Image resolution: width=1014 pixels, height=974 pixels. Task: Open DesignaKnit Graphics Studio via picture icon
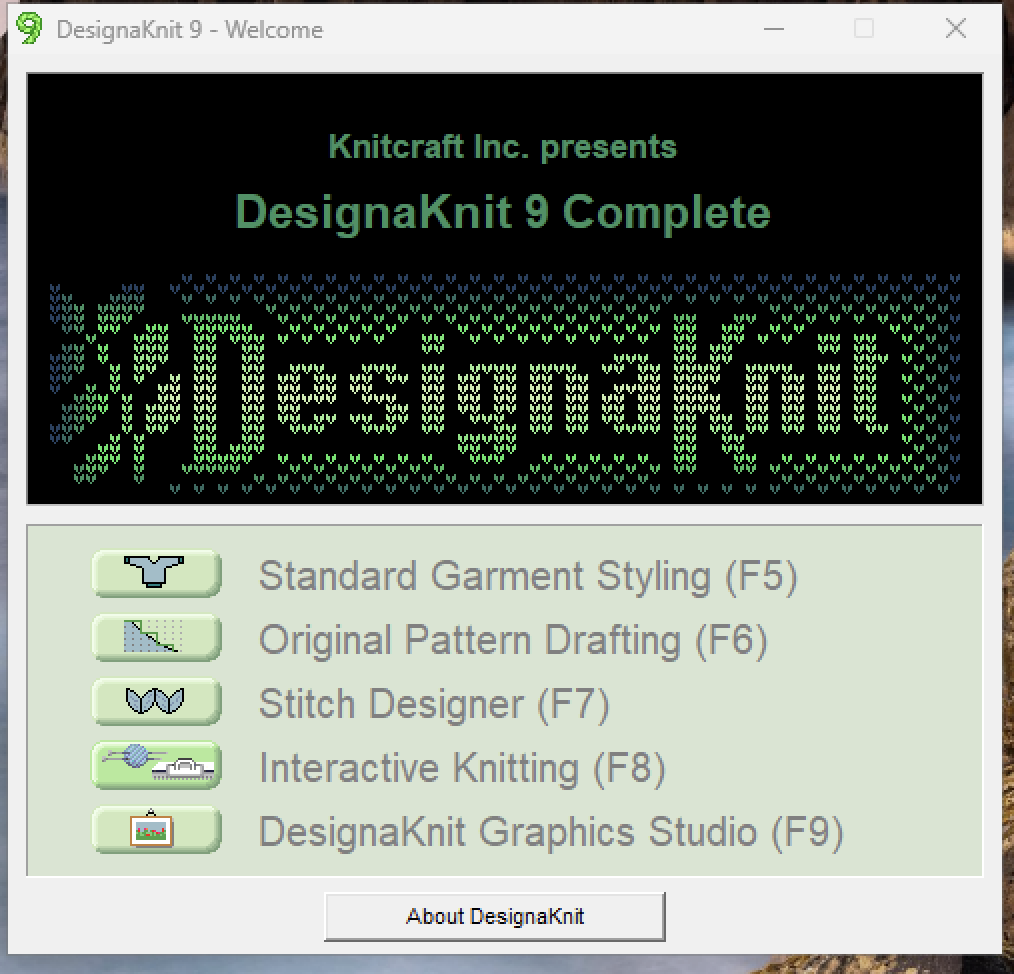(156, 830)
